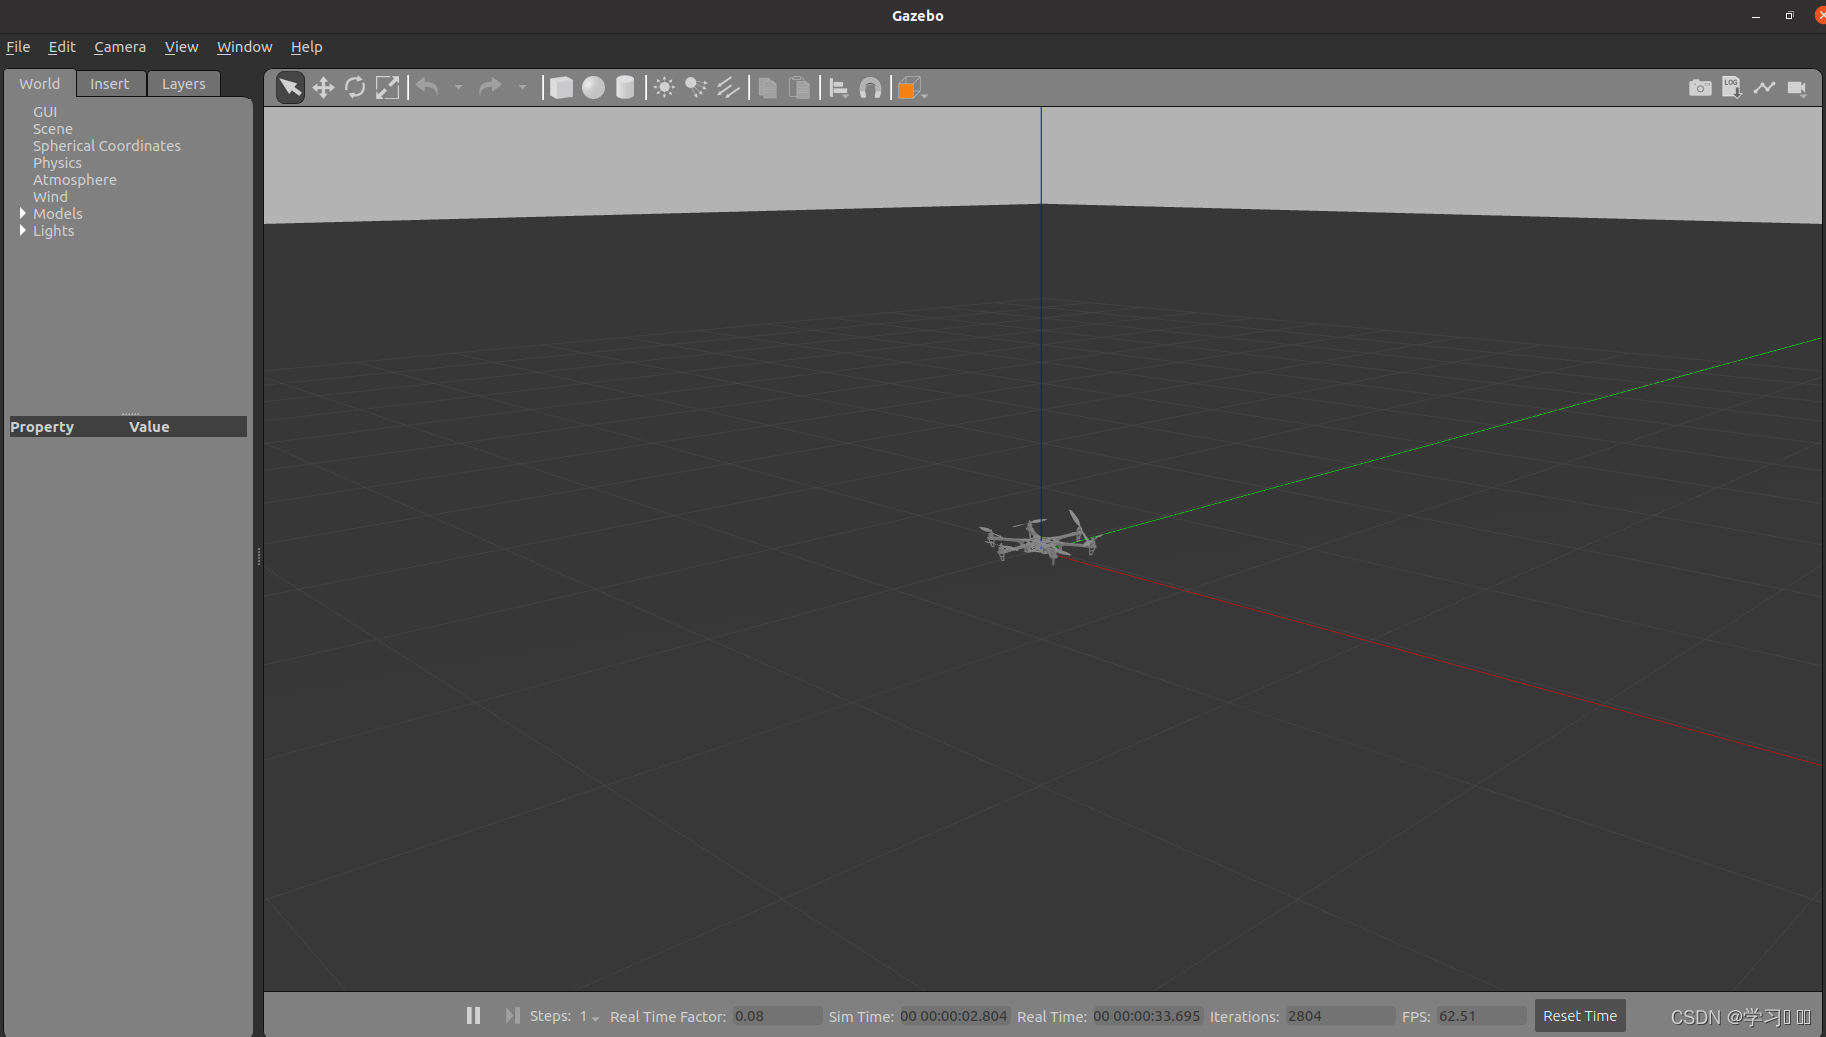Click the undo arrow icon
This screenshot has height=1037, width=1826.
[428, 88]
